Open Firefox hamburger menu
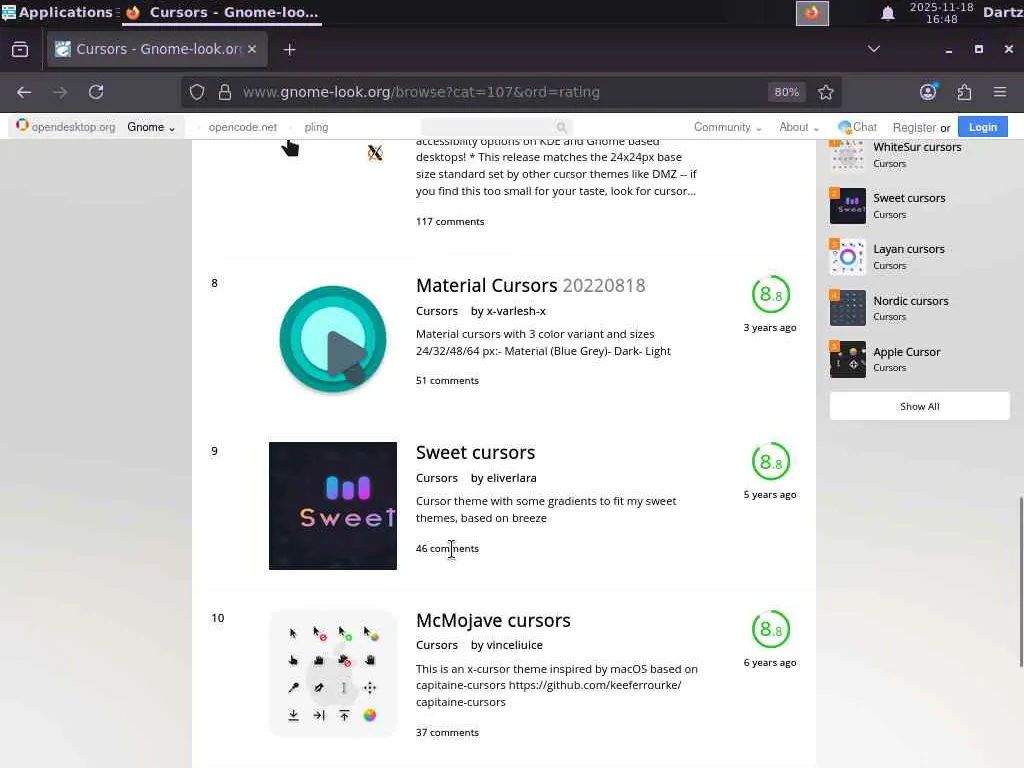 (1000, 92)
